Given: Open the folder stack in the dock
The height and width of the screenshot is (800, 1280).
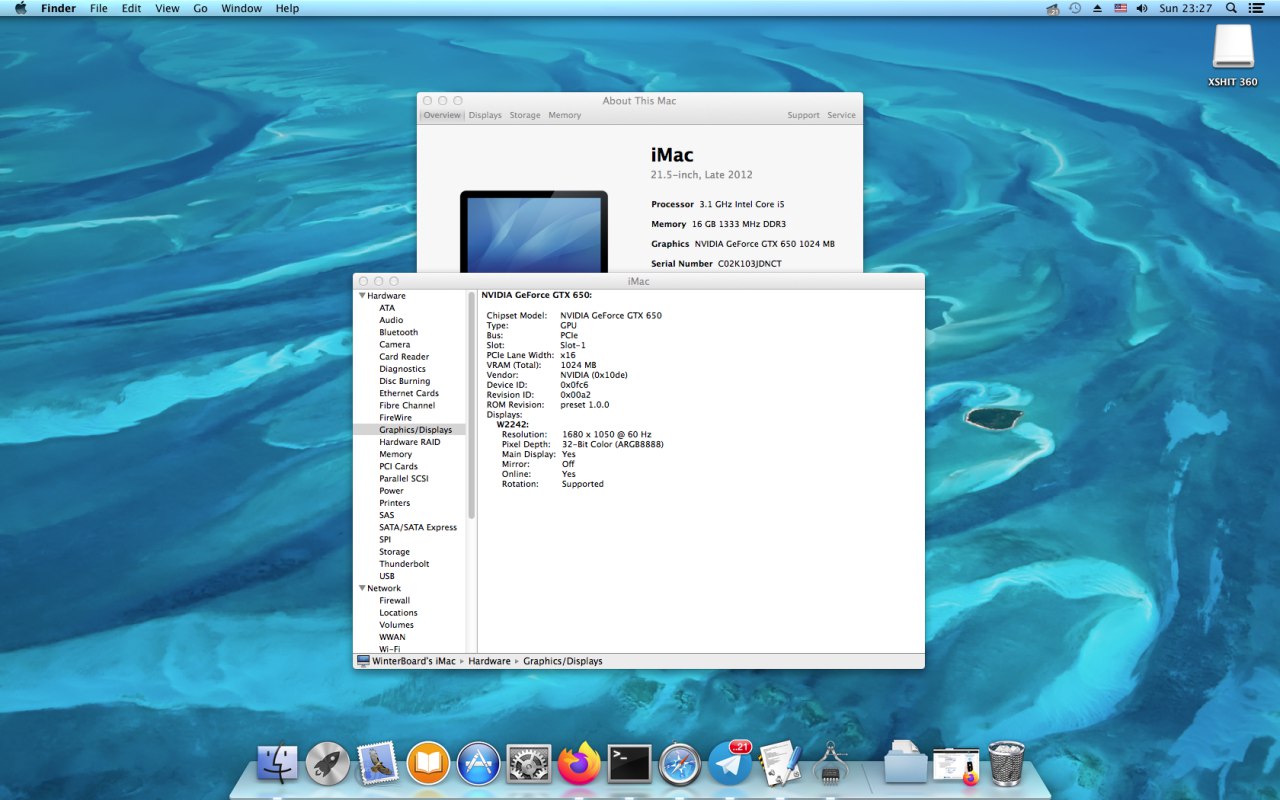Looking at the screenshot, I should point(906,762).
